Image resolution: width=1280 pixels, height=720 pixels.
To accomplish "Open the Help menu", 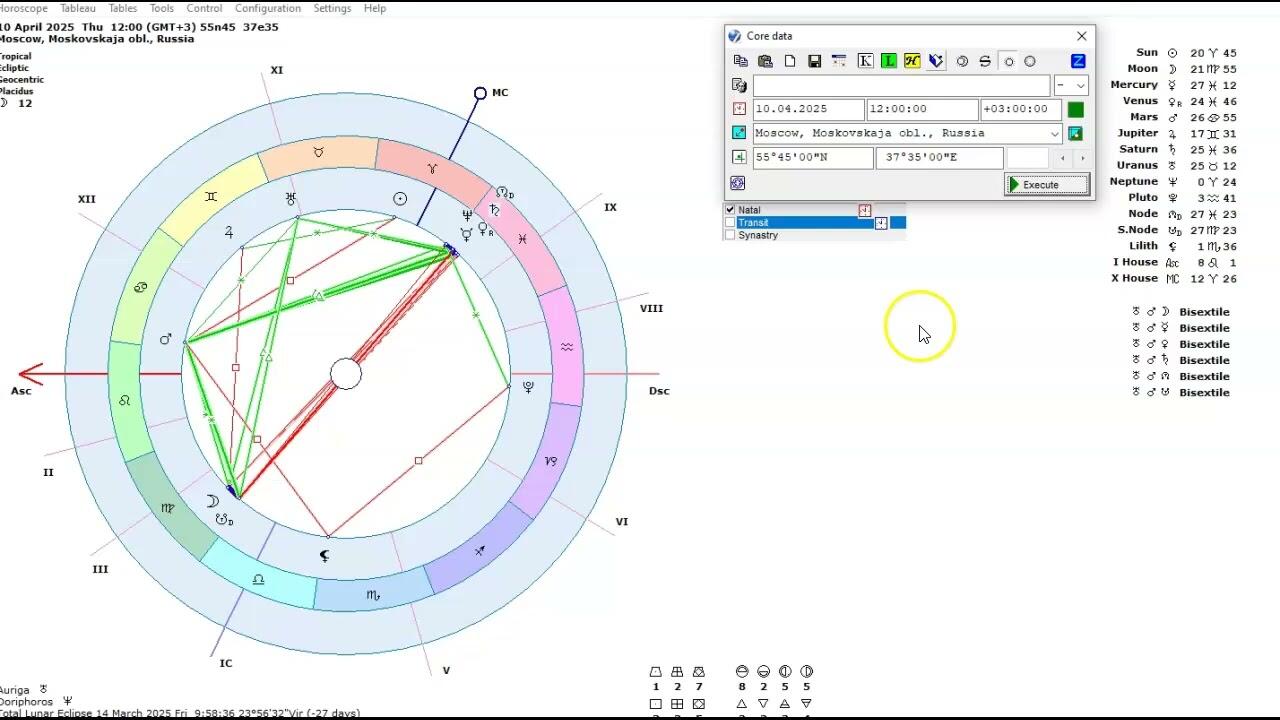I will coord(375,8).
